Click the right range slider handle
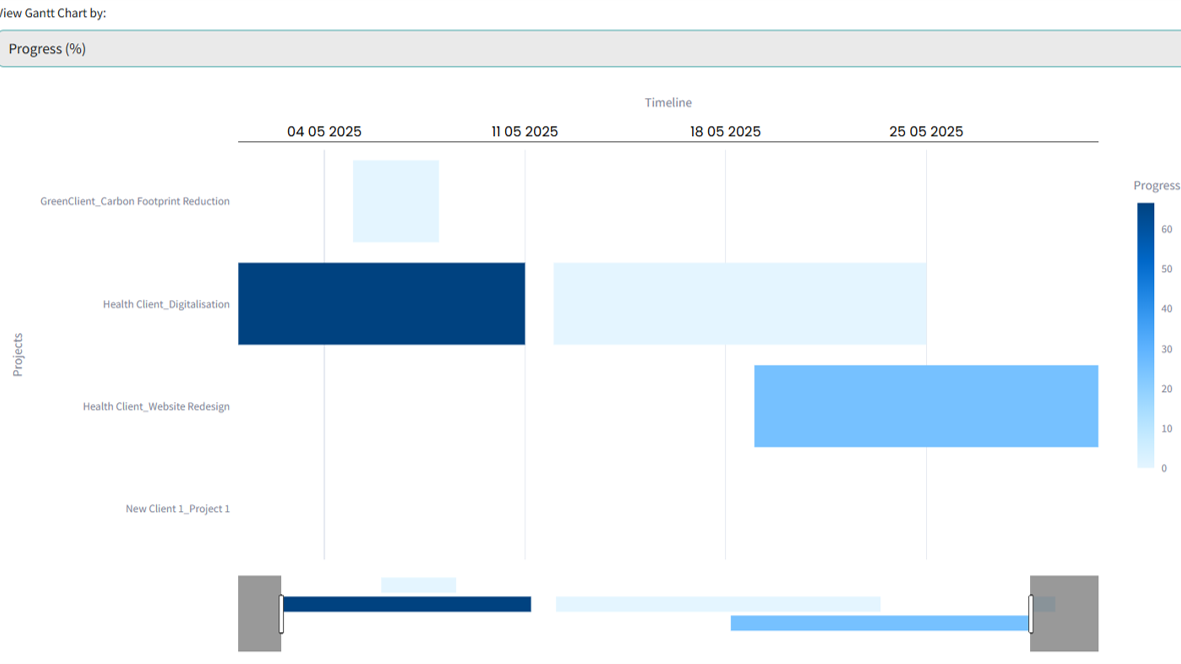The height and width of the screenshot is (664, 1181). [x=1031, y=613]
